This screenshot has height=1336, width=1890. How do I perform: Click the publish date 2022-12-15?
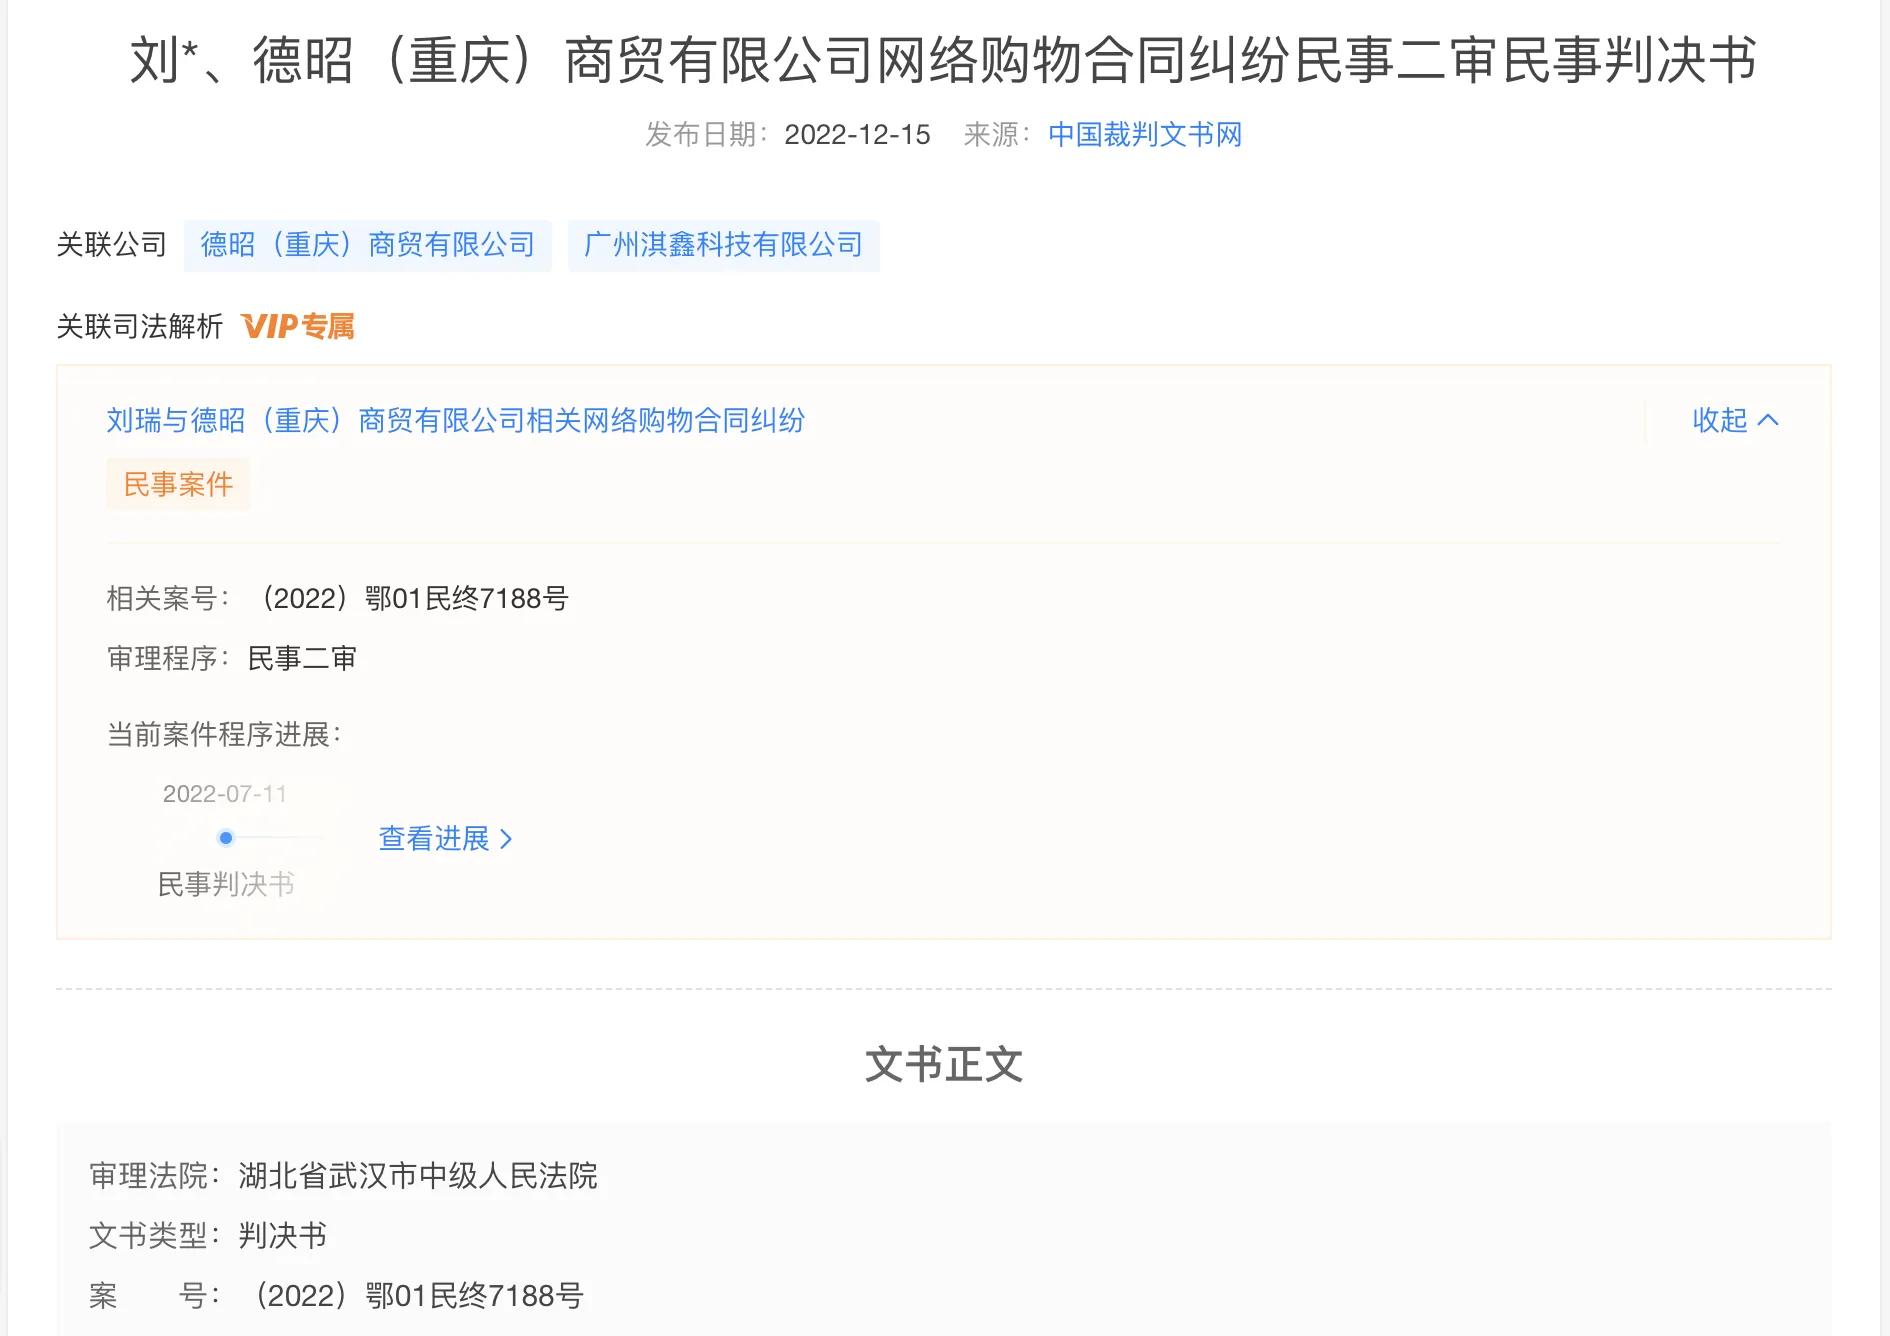(x=857, y=134)
